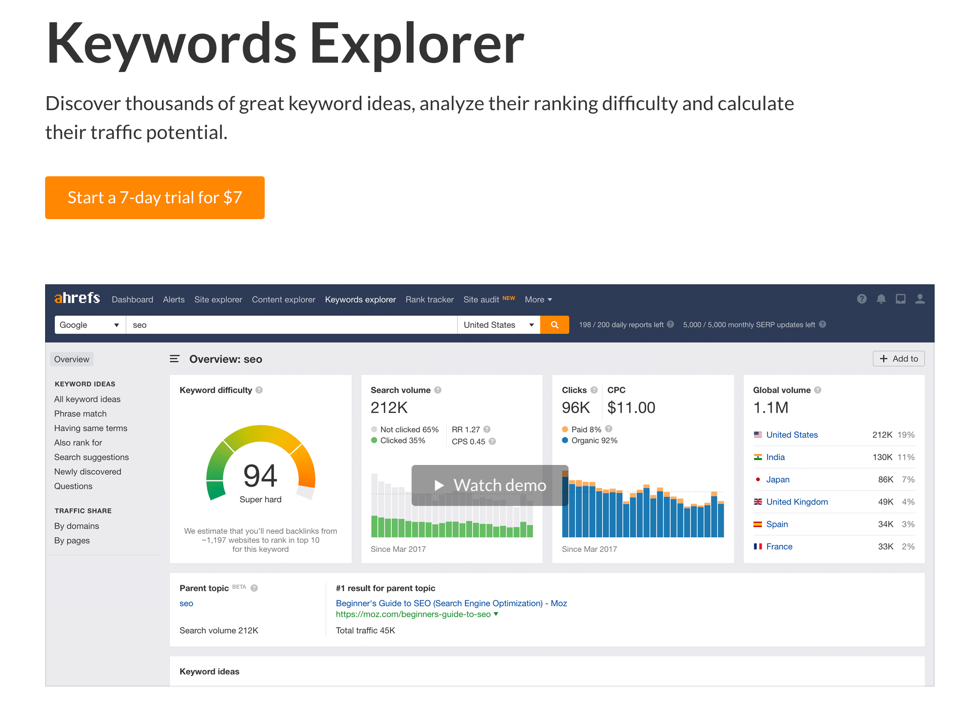Open Alerts in the top navigation

click(174, 299)
